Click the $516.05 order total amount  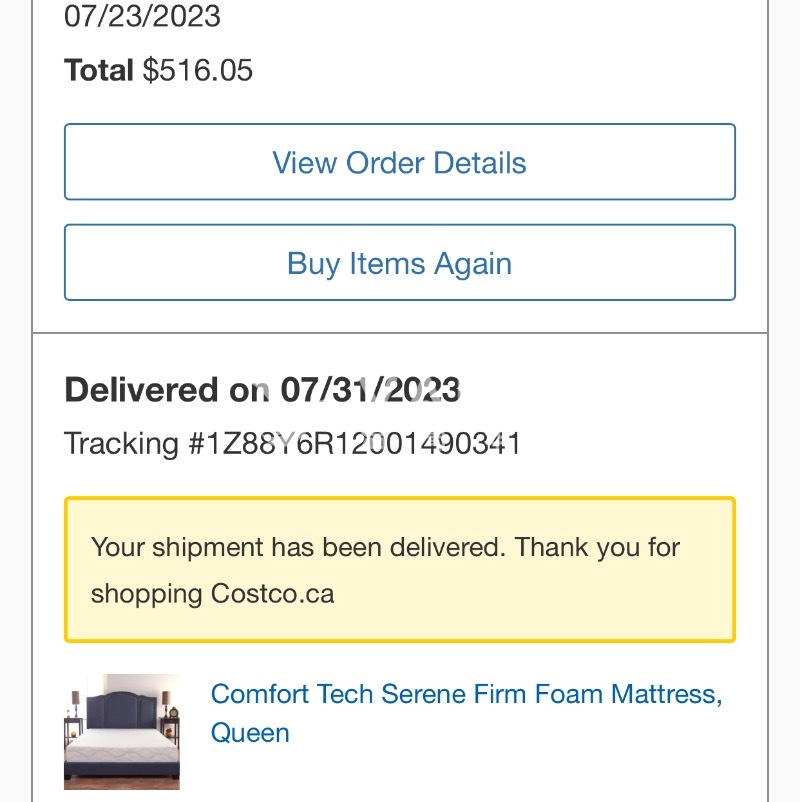click(x=198, y=70)
